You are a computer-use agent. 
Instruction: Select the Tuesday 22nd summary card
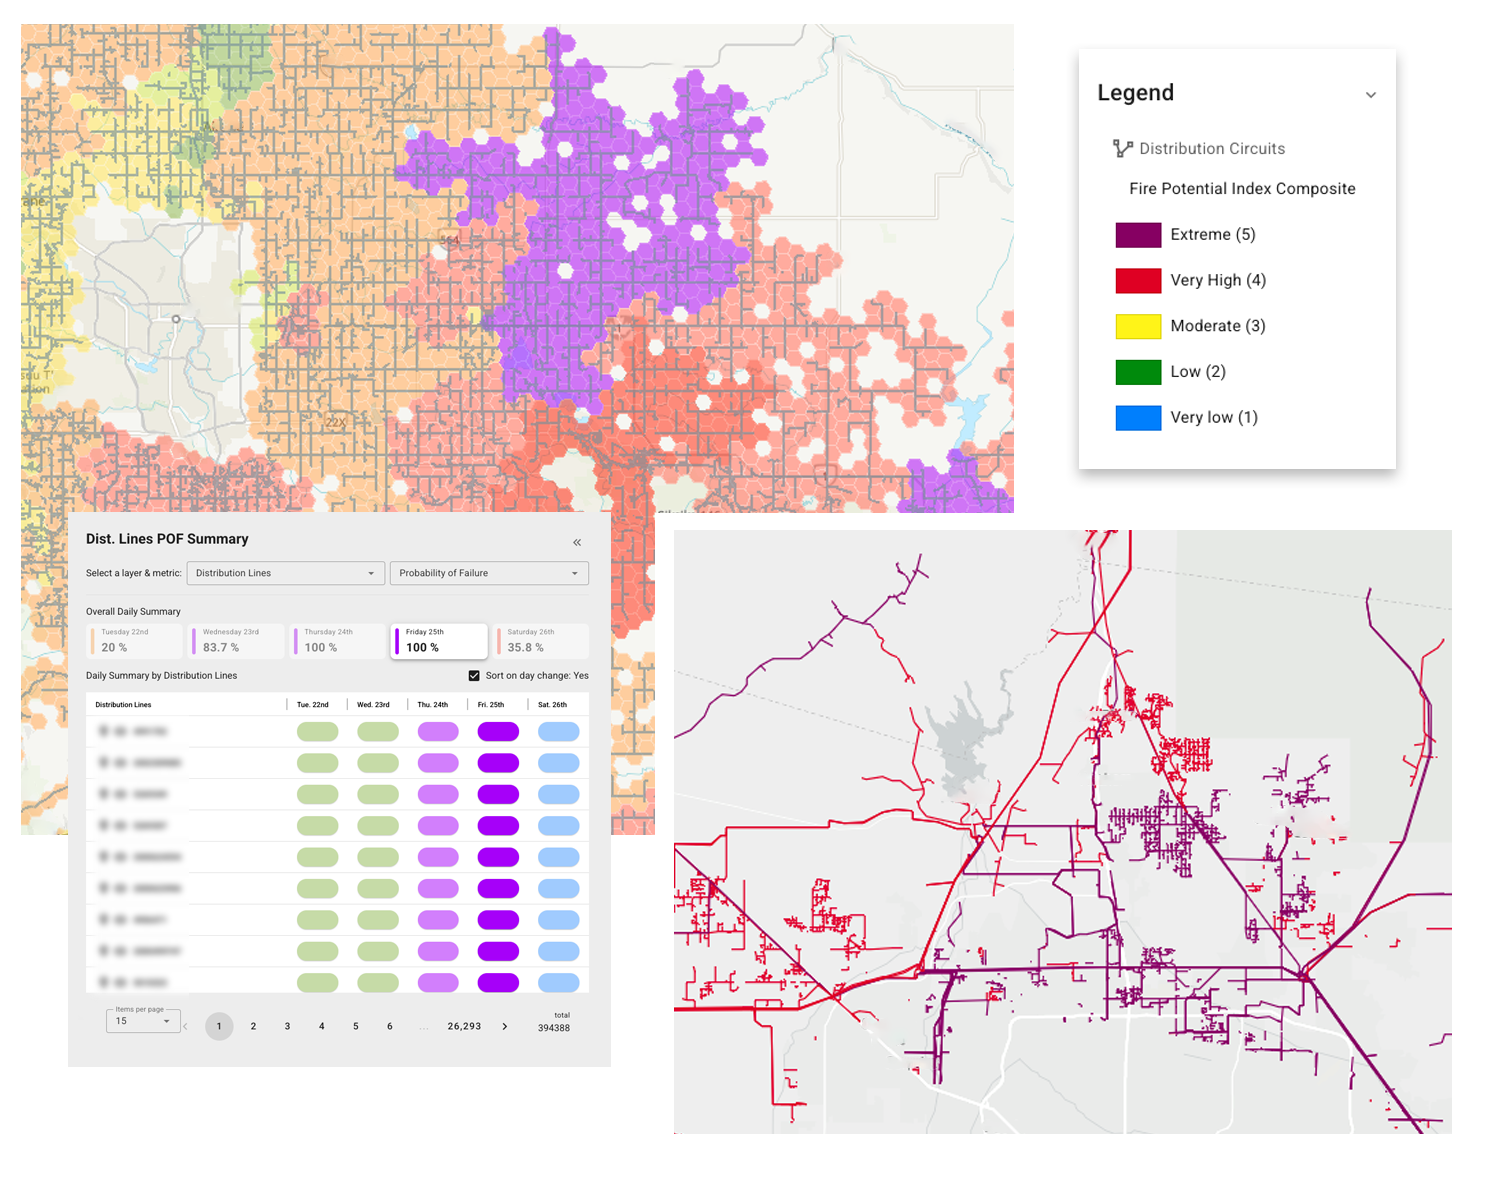tap(136, 641)
